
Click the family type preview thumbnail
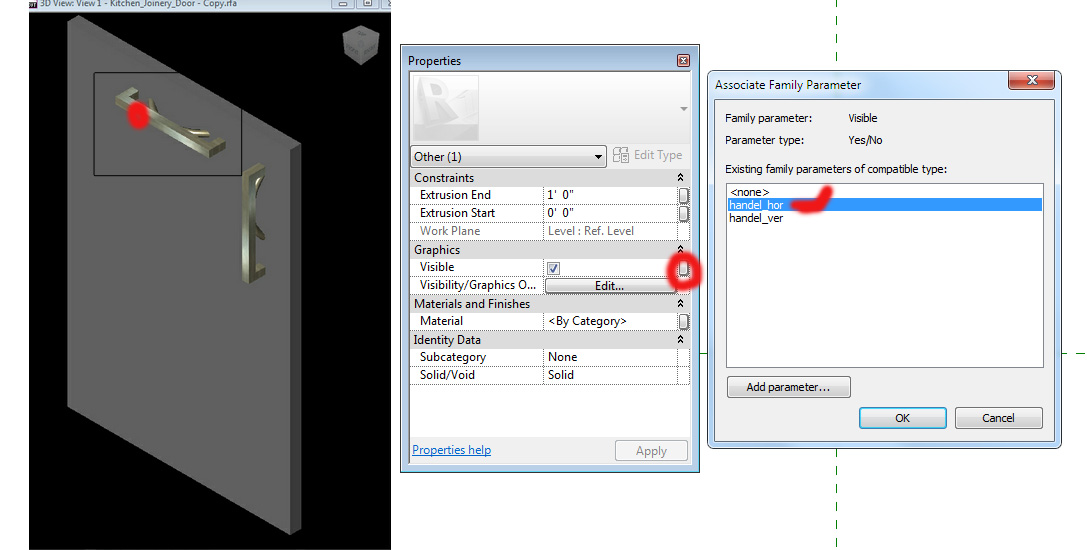pos(446,108)
